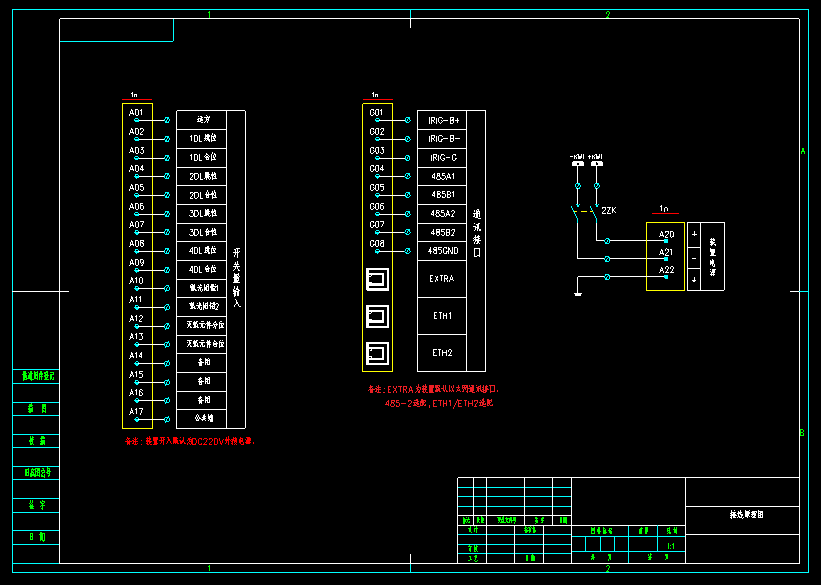Image resolution: width=821 pixels, height=585 pixels.
Task: Click the C04 terminal label
Action: [x=376, y=169]
